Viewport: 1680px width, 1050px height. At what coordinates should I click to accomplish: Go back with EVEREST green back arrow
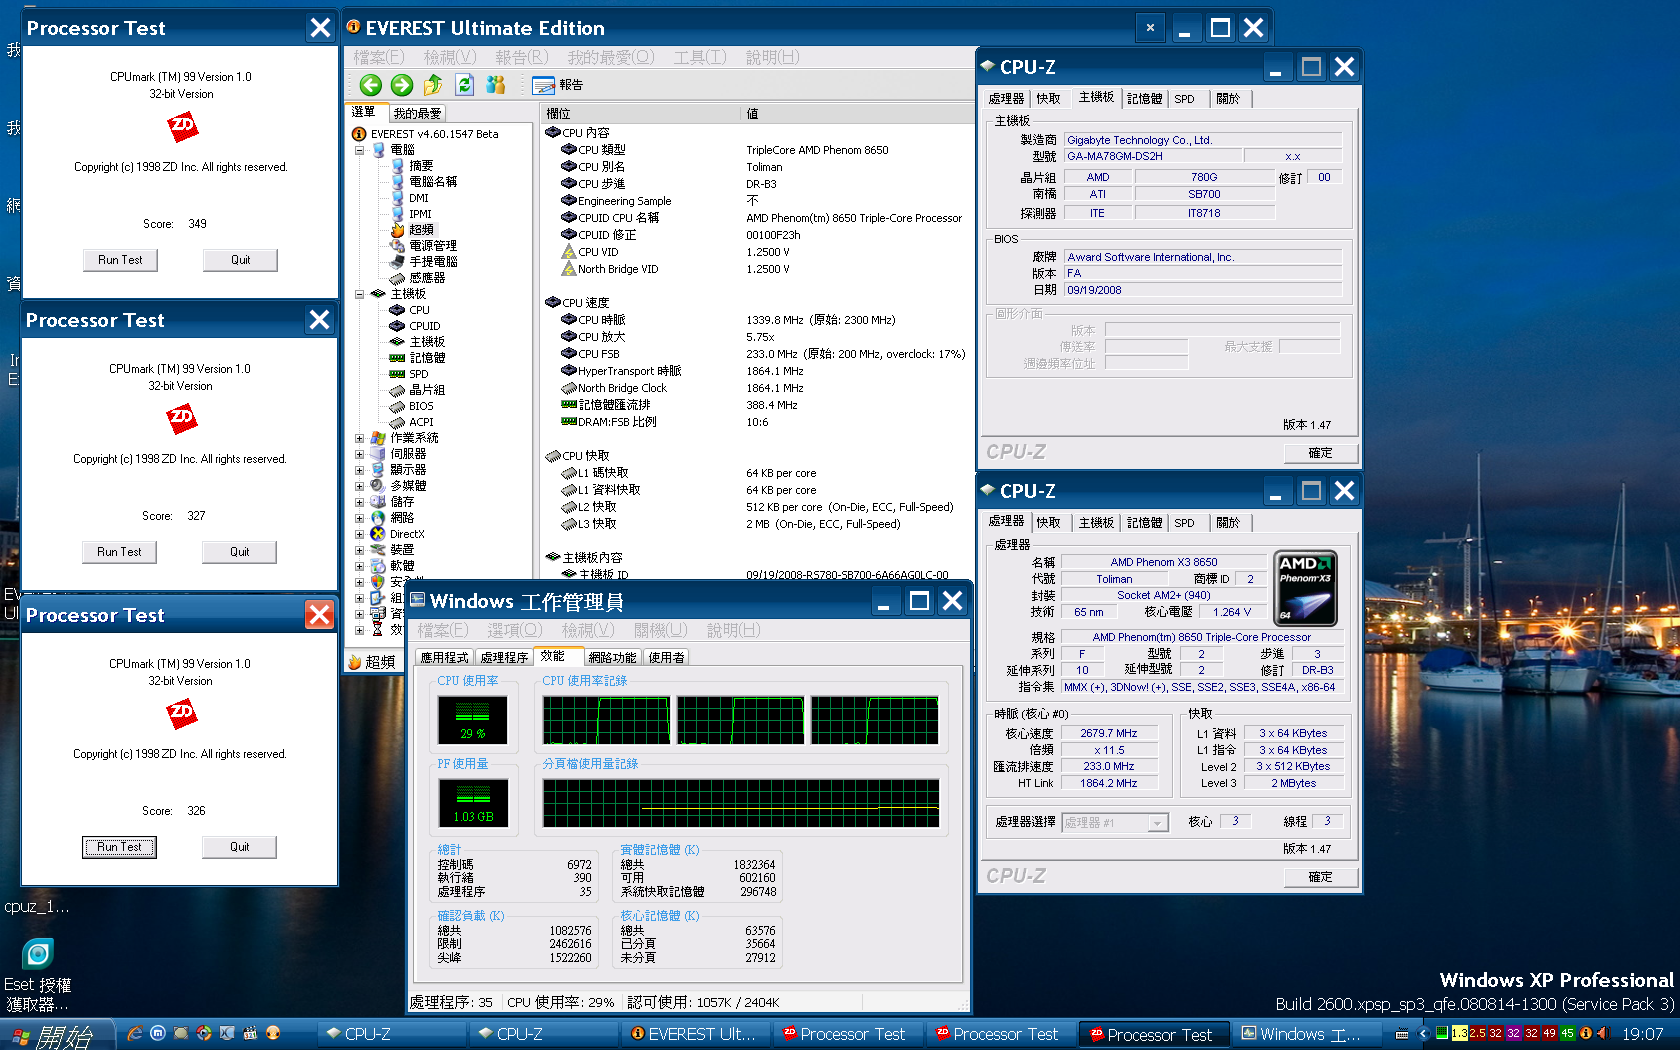[x=370, y=85]
